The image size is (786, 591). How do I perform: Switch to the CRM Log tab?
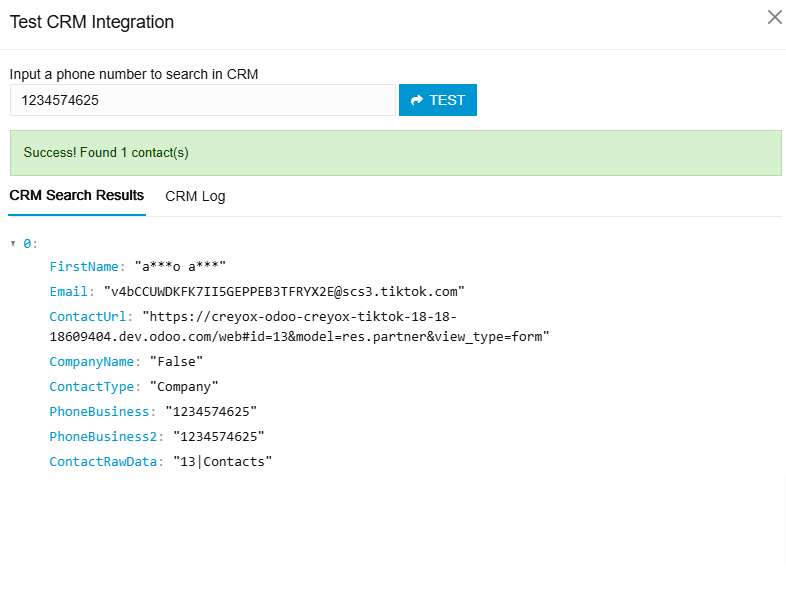pyautogui.click(x=195, y=196)
